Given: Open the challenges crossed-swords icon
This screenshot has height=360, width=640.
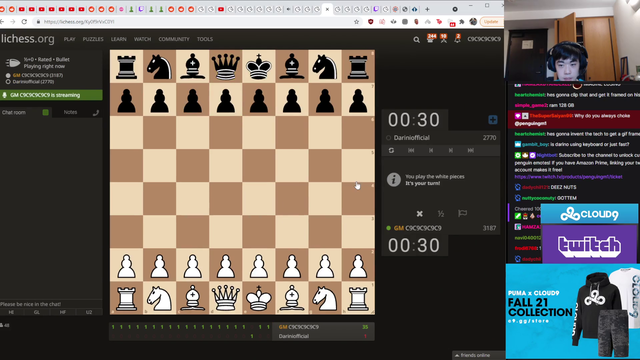Looking at the screenshot, I should (x=444, y=39).
